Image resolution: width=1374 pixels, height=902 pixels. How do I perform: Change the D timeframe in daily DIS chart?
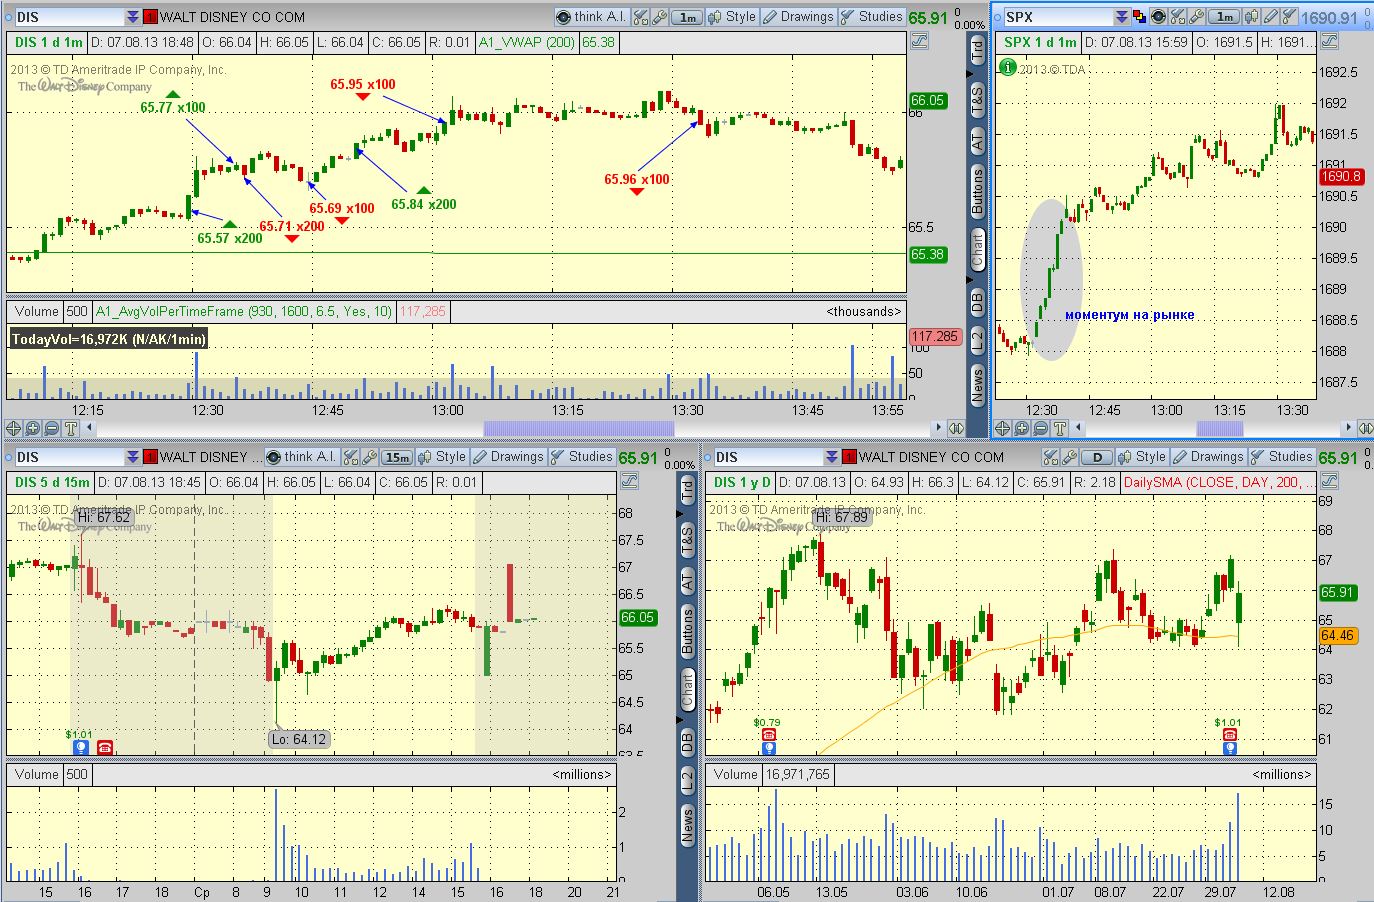1097,457
